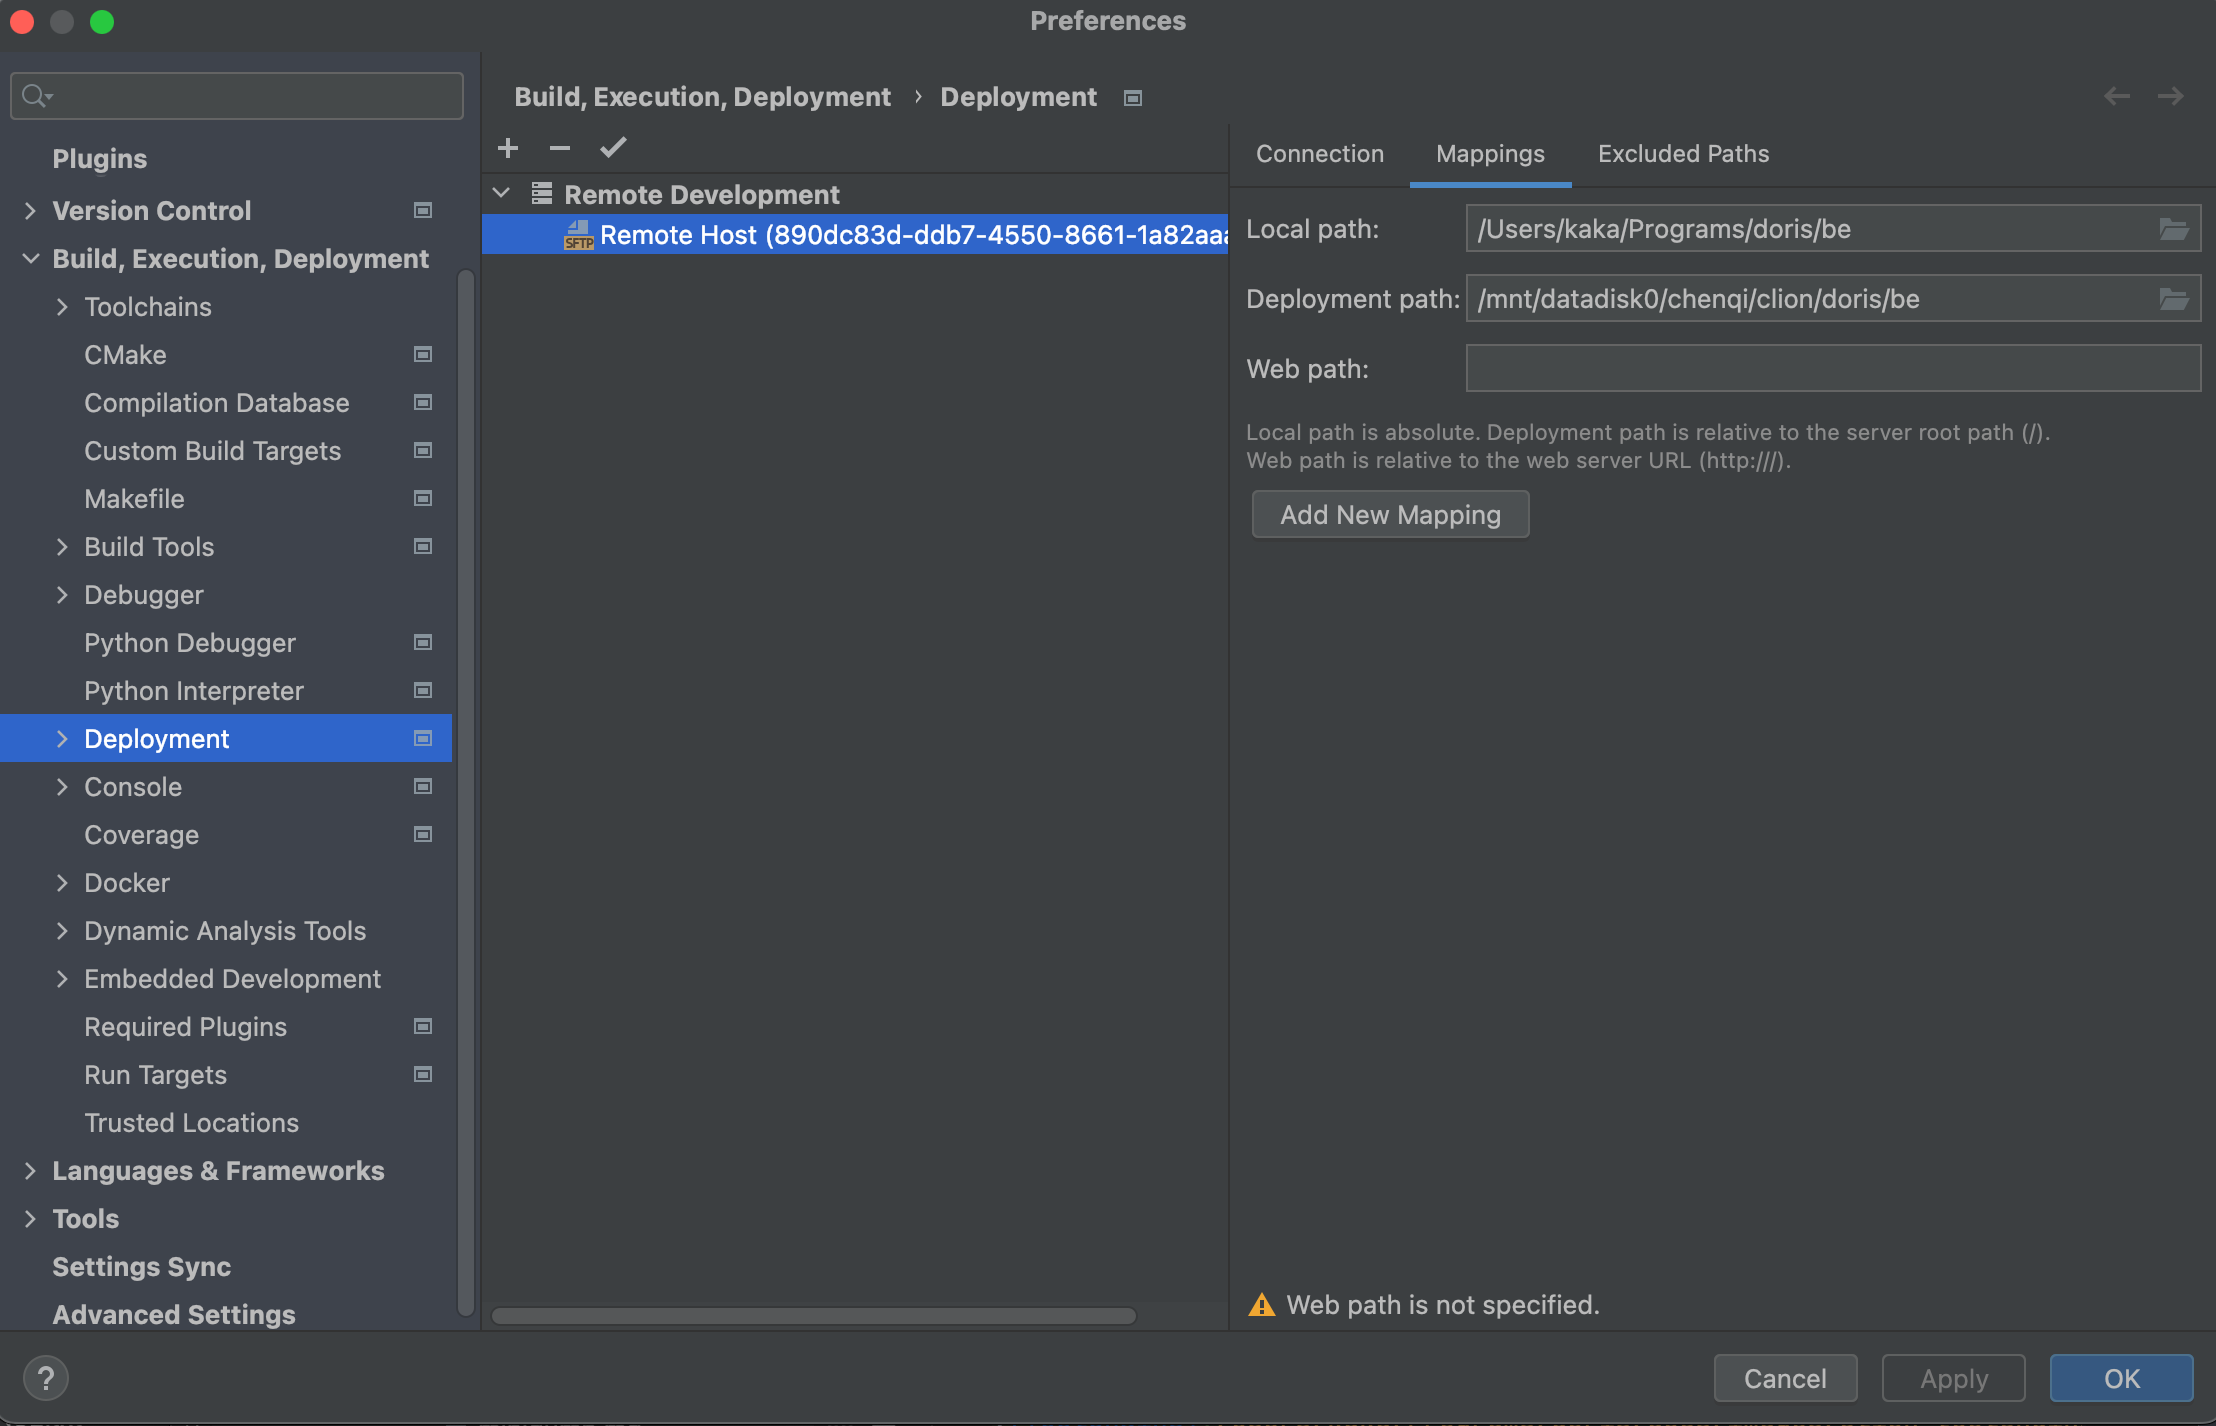The image size is (2216, 1426).
Task: Switch to the Connection tab
Action: click(x=1319, y=154)
